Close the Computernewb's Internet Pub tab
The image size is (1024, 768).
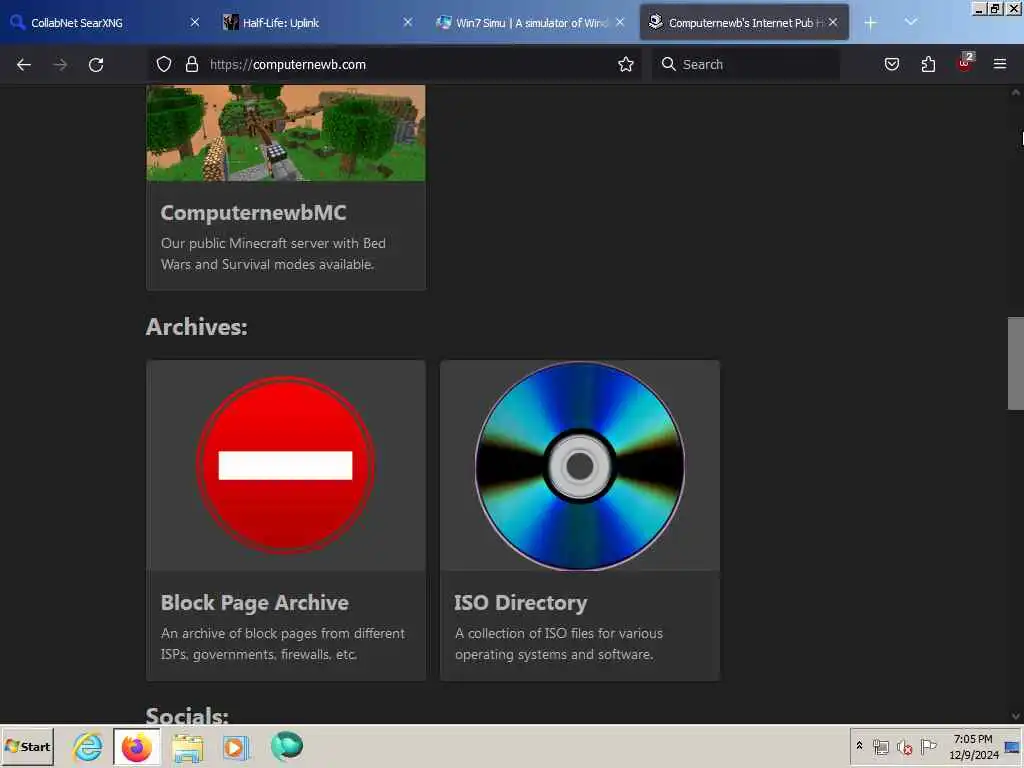pos(833,22)
